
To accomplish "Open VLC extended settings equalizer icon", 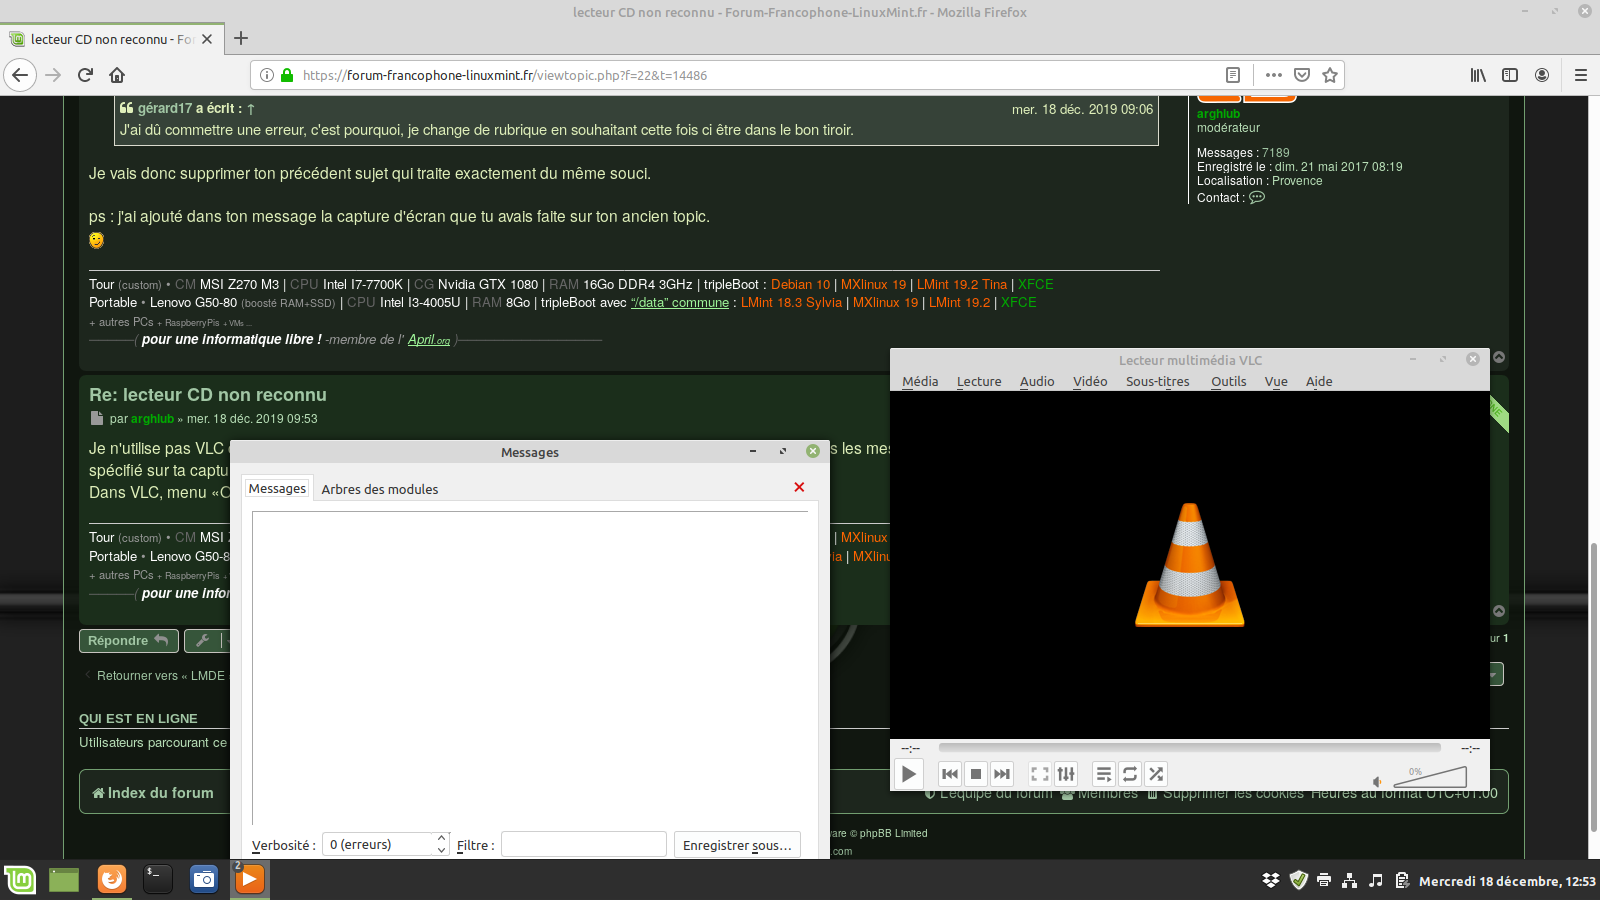I will [x=1066, y=774].
